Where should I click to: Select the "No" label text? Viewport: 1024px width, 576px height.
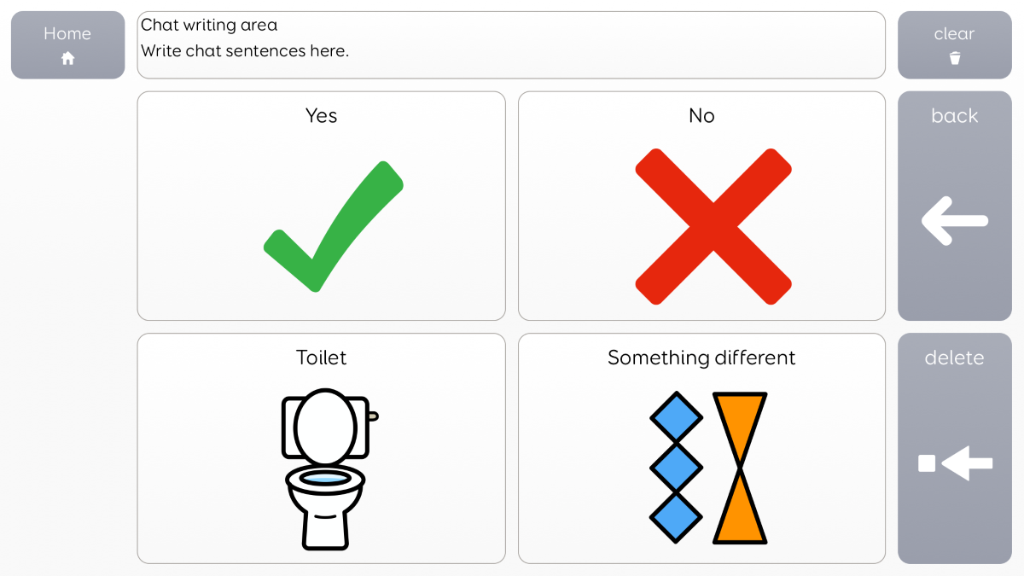coord(702,116)
